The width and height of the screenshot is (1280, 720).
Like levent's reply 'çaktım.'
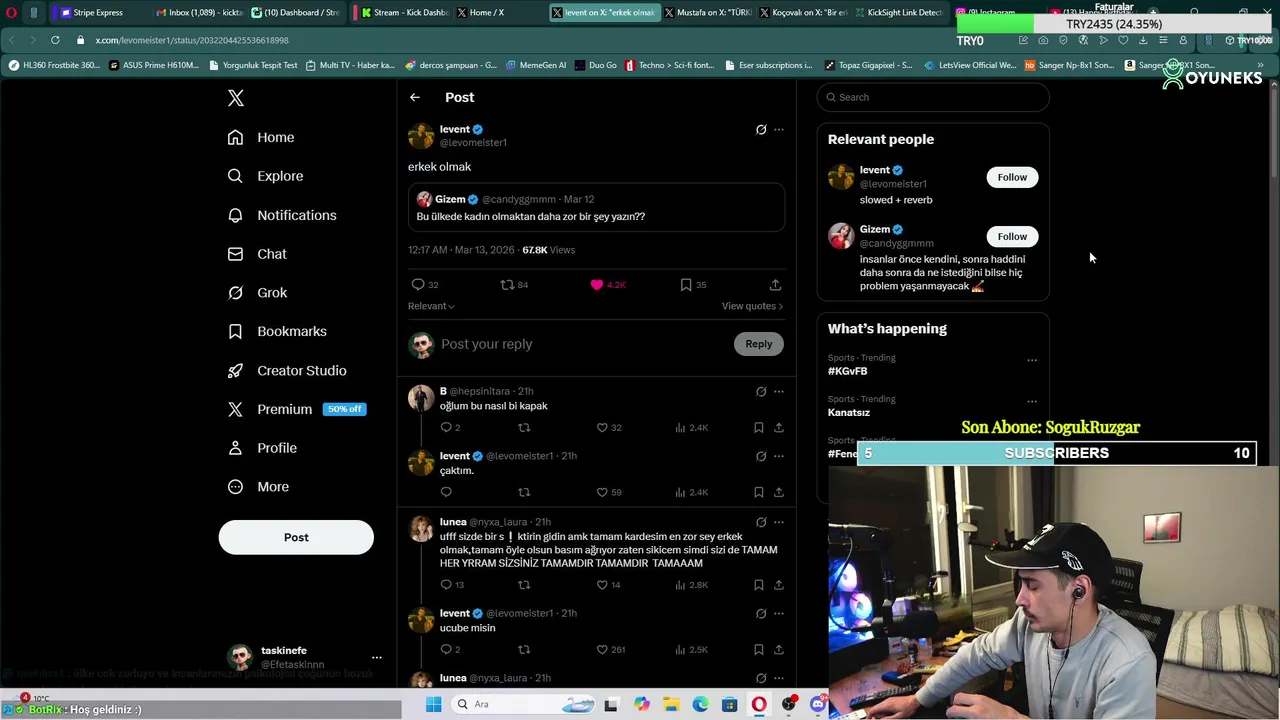click(x=609, y=492)
